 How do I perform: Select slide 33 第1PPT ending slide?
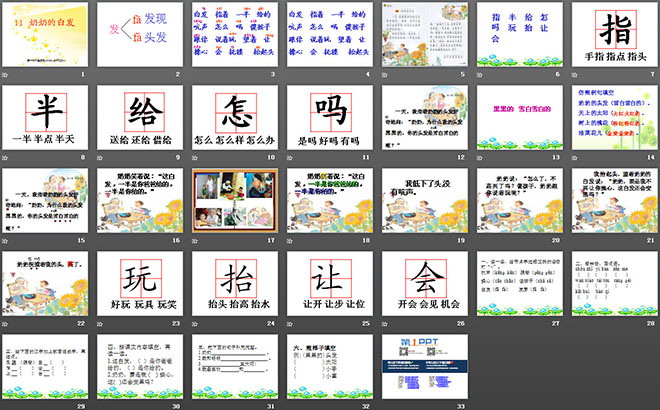(x=425, y=367)
